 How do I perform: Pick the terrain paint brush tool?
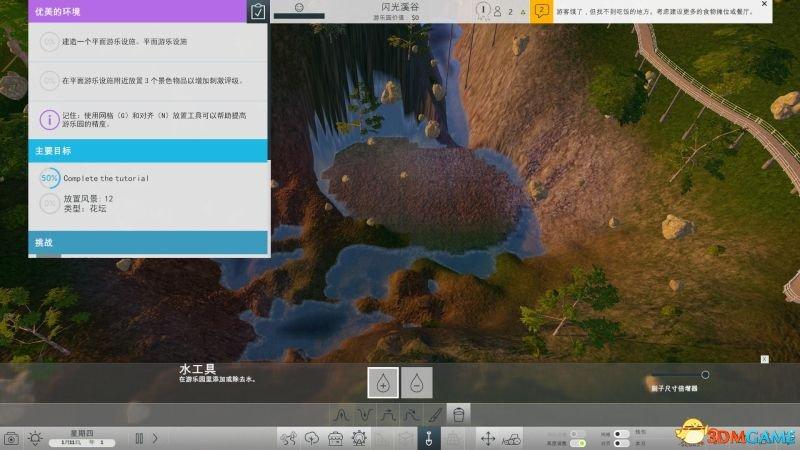tap(435, 415)
